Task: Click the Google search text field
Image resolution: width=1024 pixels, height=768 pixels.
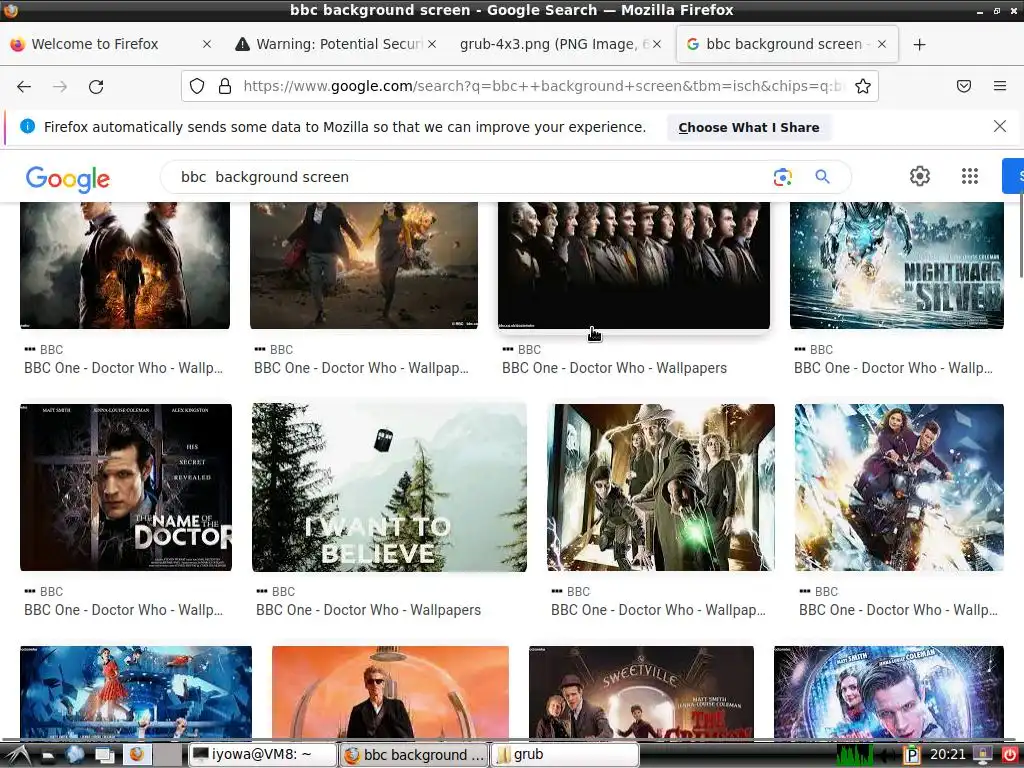Action: pyautogui.click(x=470, y=177)
